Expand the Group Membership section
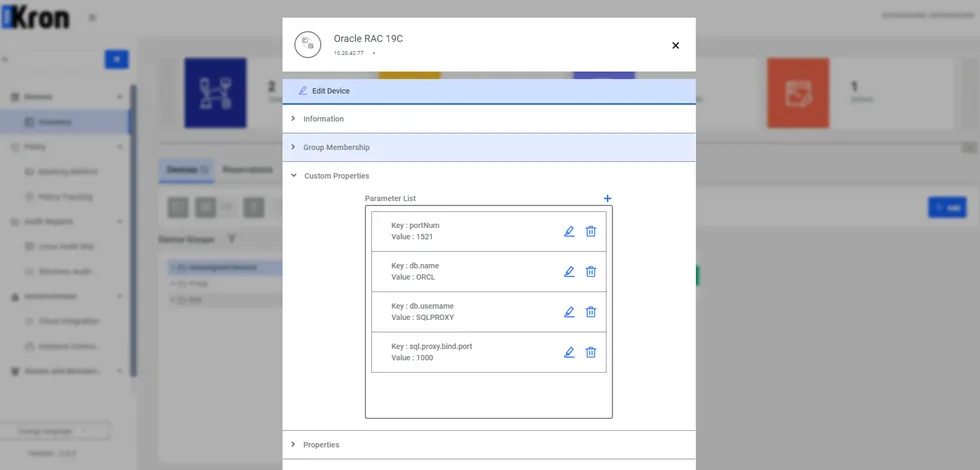This screenshot has width=980, height=470. (489, 148)
